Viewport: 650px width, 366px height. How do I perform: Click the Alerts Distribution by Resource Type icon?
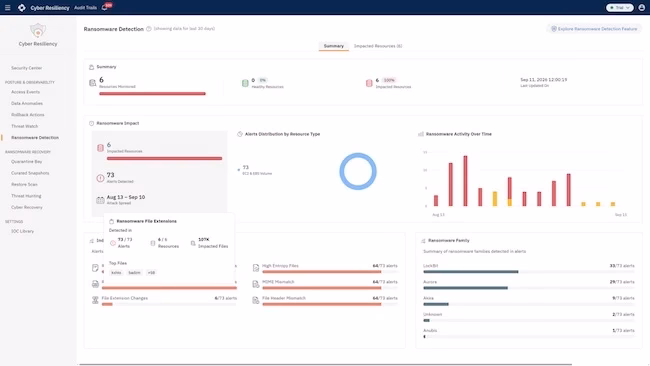[240, 134]
